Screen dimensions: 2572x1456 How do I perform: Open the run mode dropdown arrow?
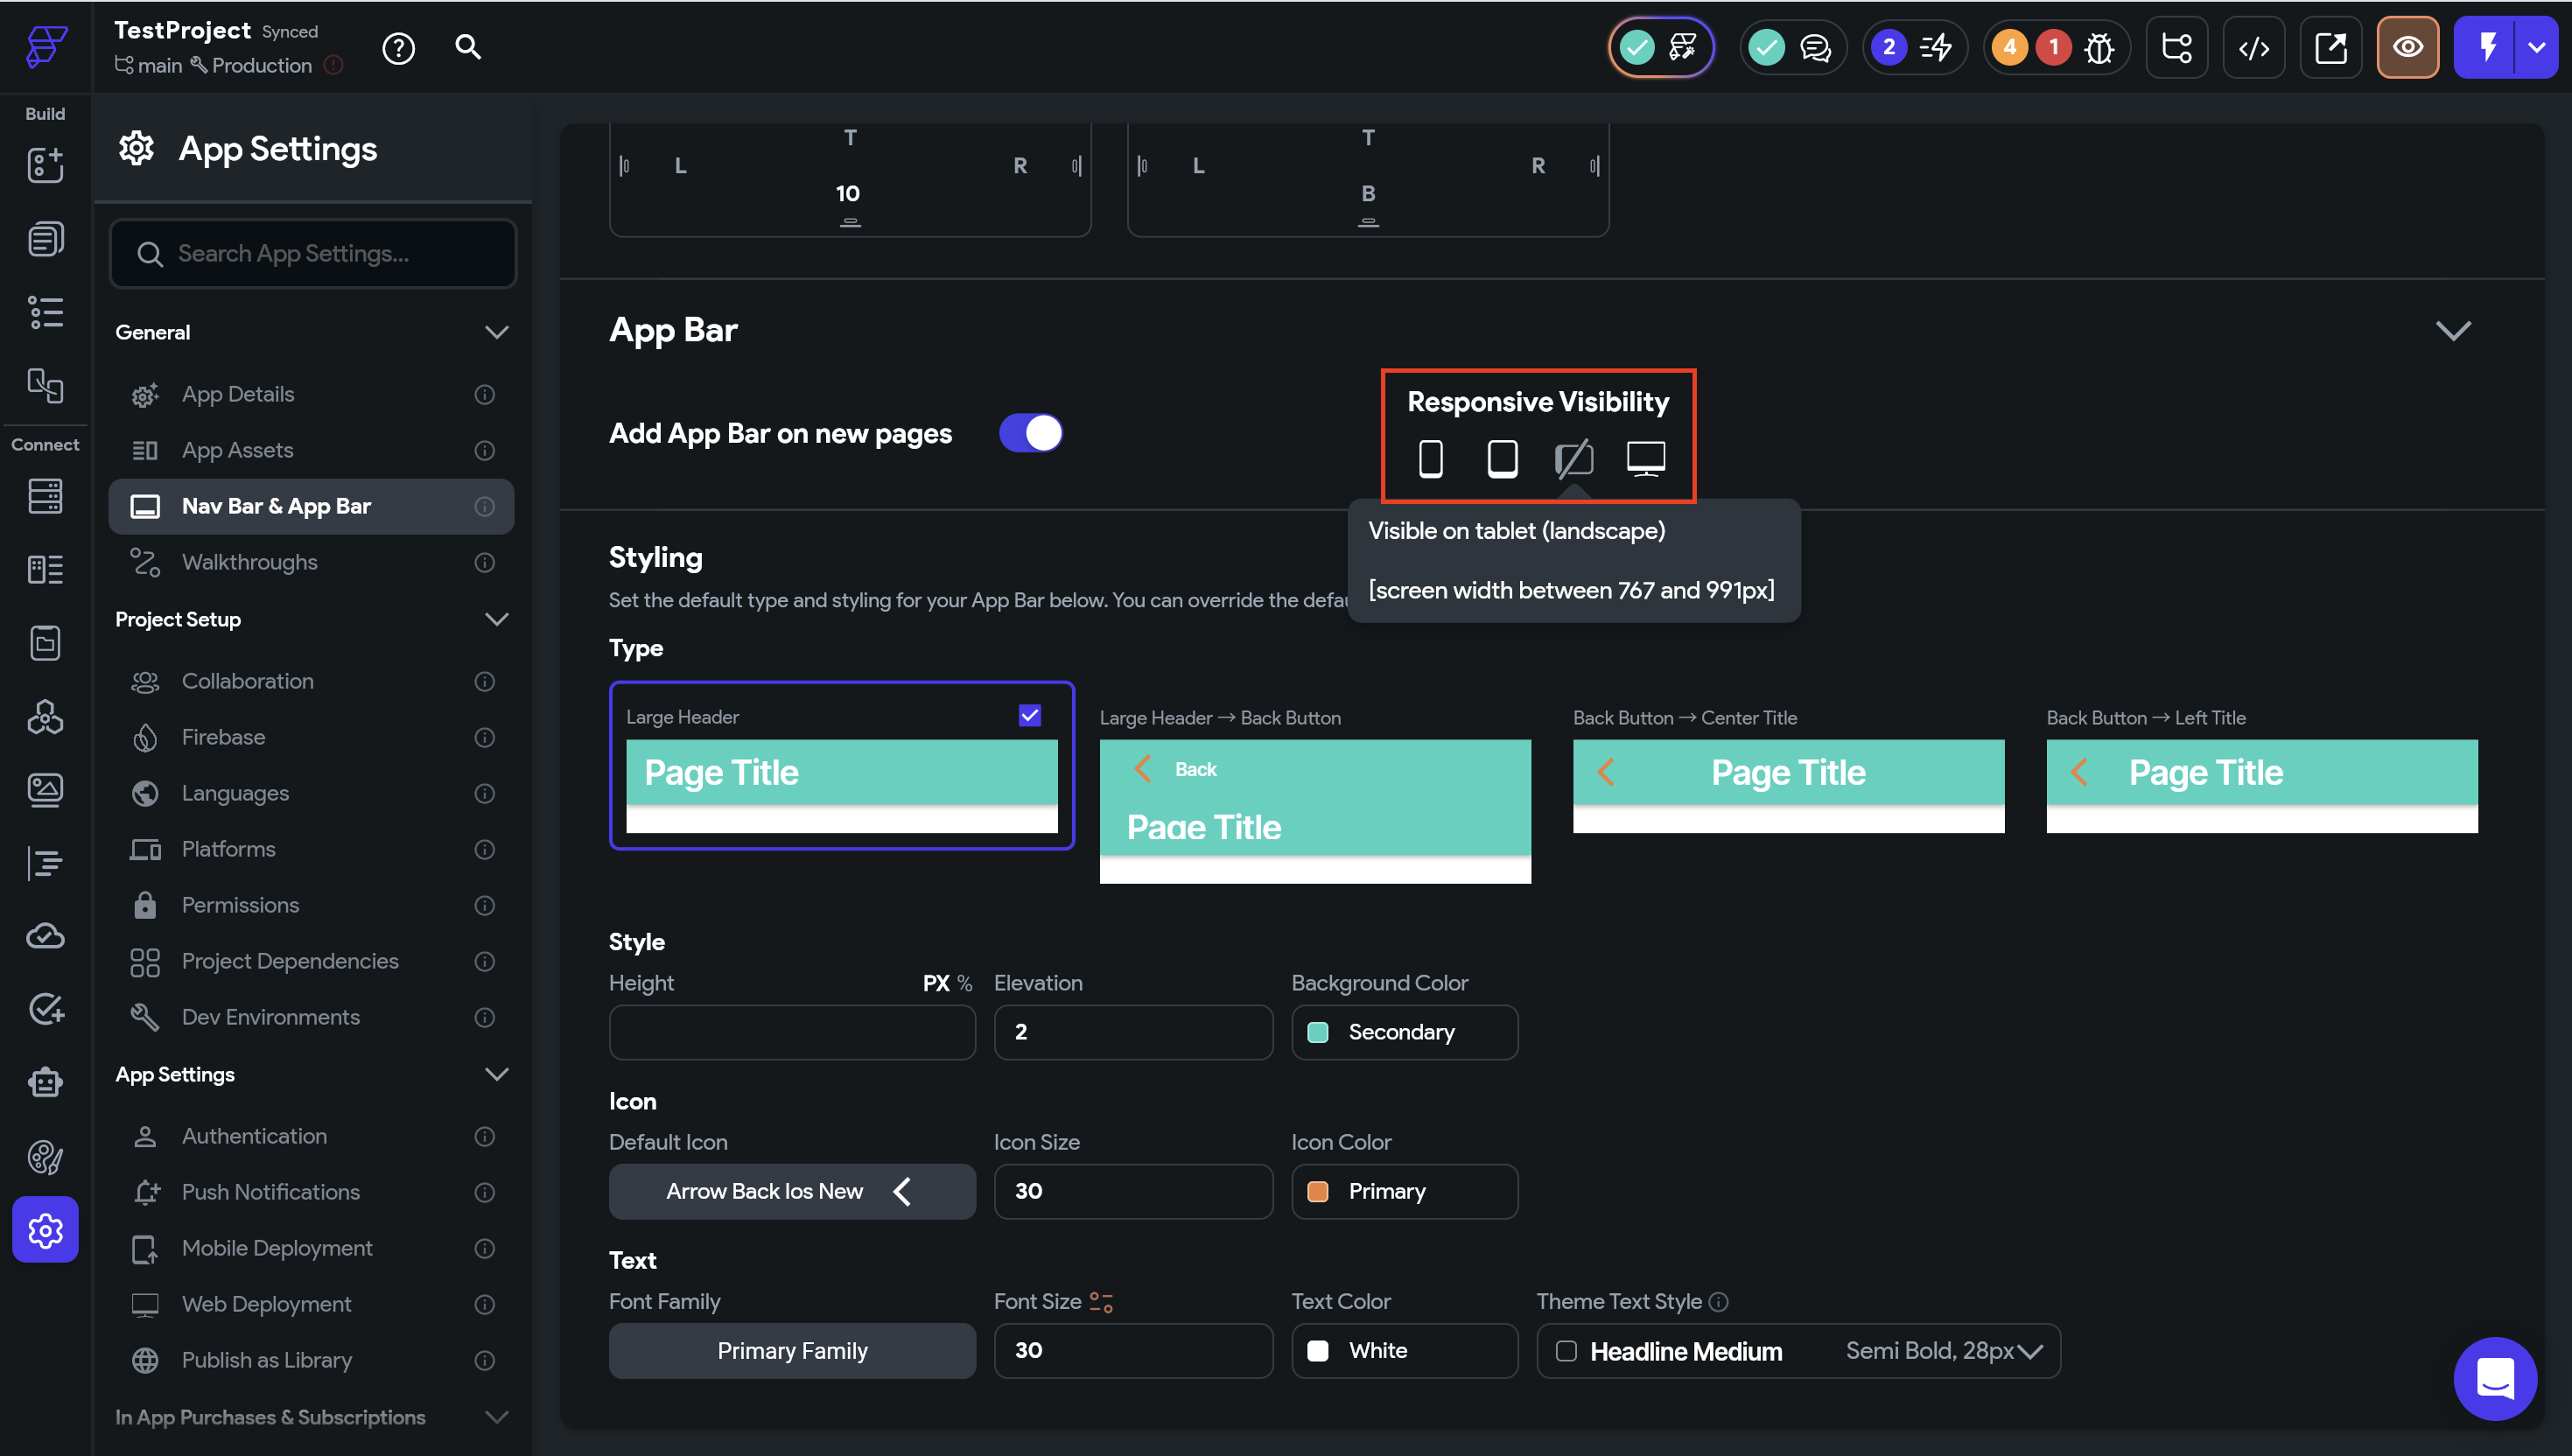(x=2537, y=47)
